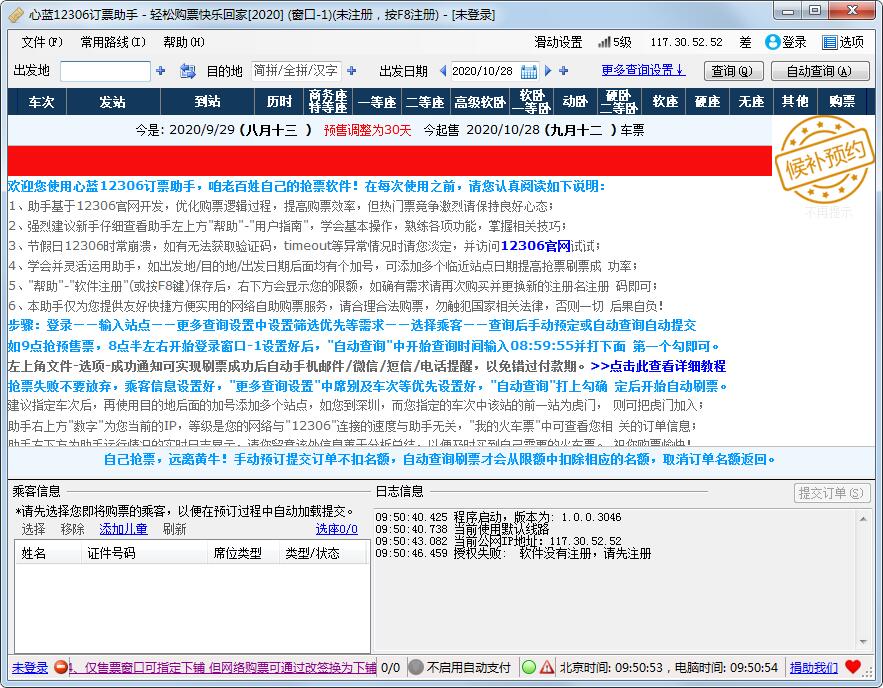Click 刷新 in passenger panel
This screenshot has height=688, width=883.
pyautogui.click(x=174, y=529)
